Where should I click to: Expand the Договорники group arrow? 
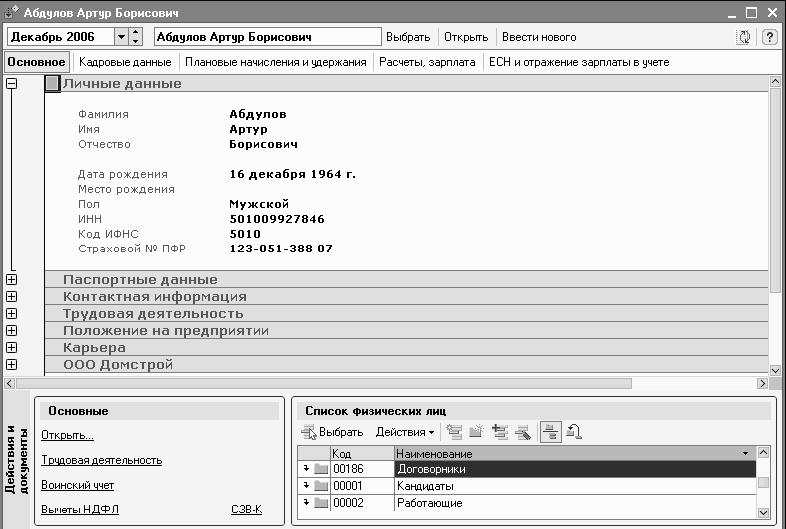(x=306, y=468)
